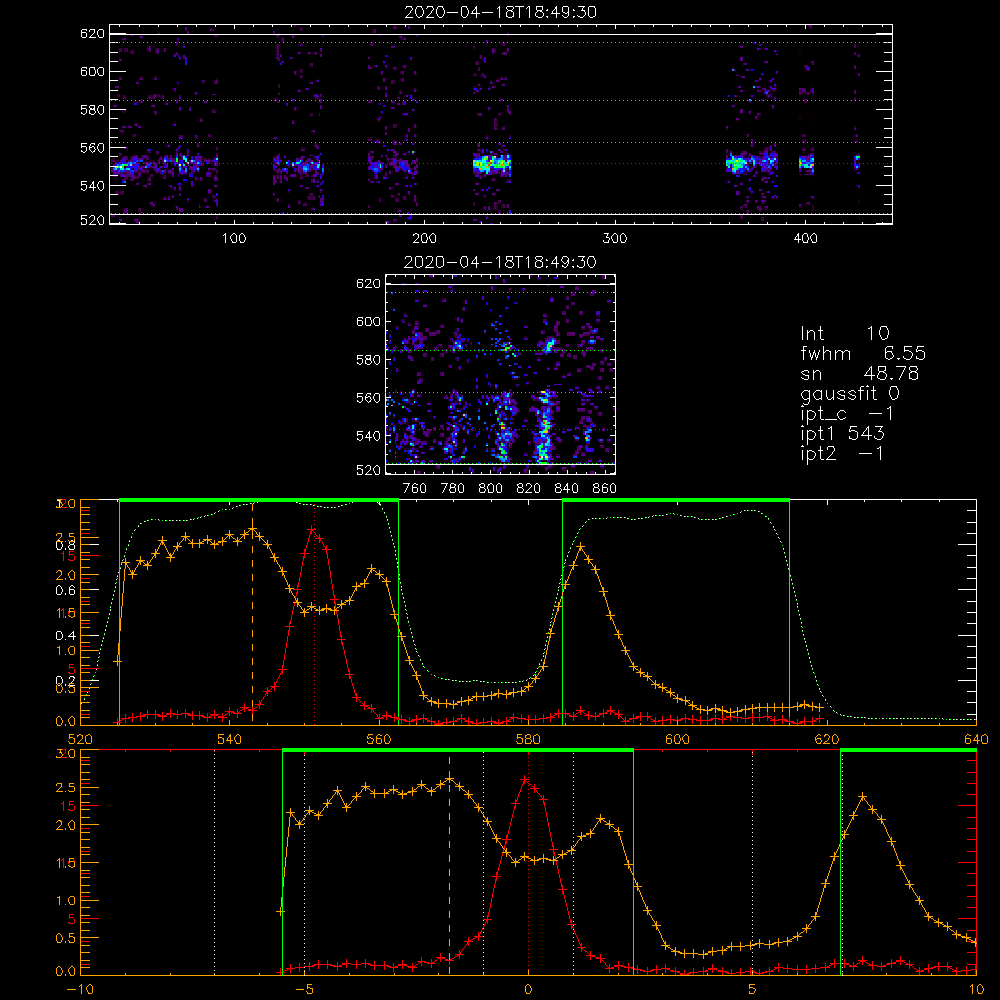The height and width of the screenshot is (1000, 1000).
Task: Click y-axis label 620 of top spectrogram
Action: coord(92,34)
